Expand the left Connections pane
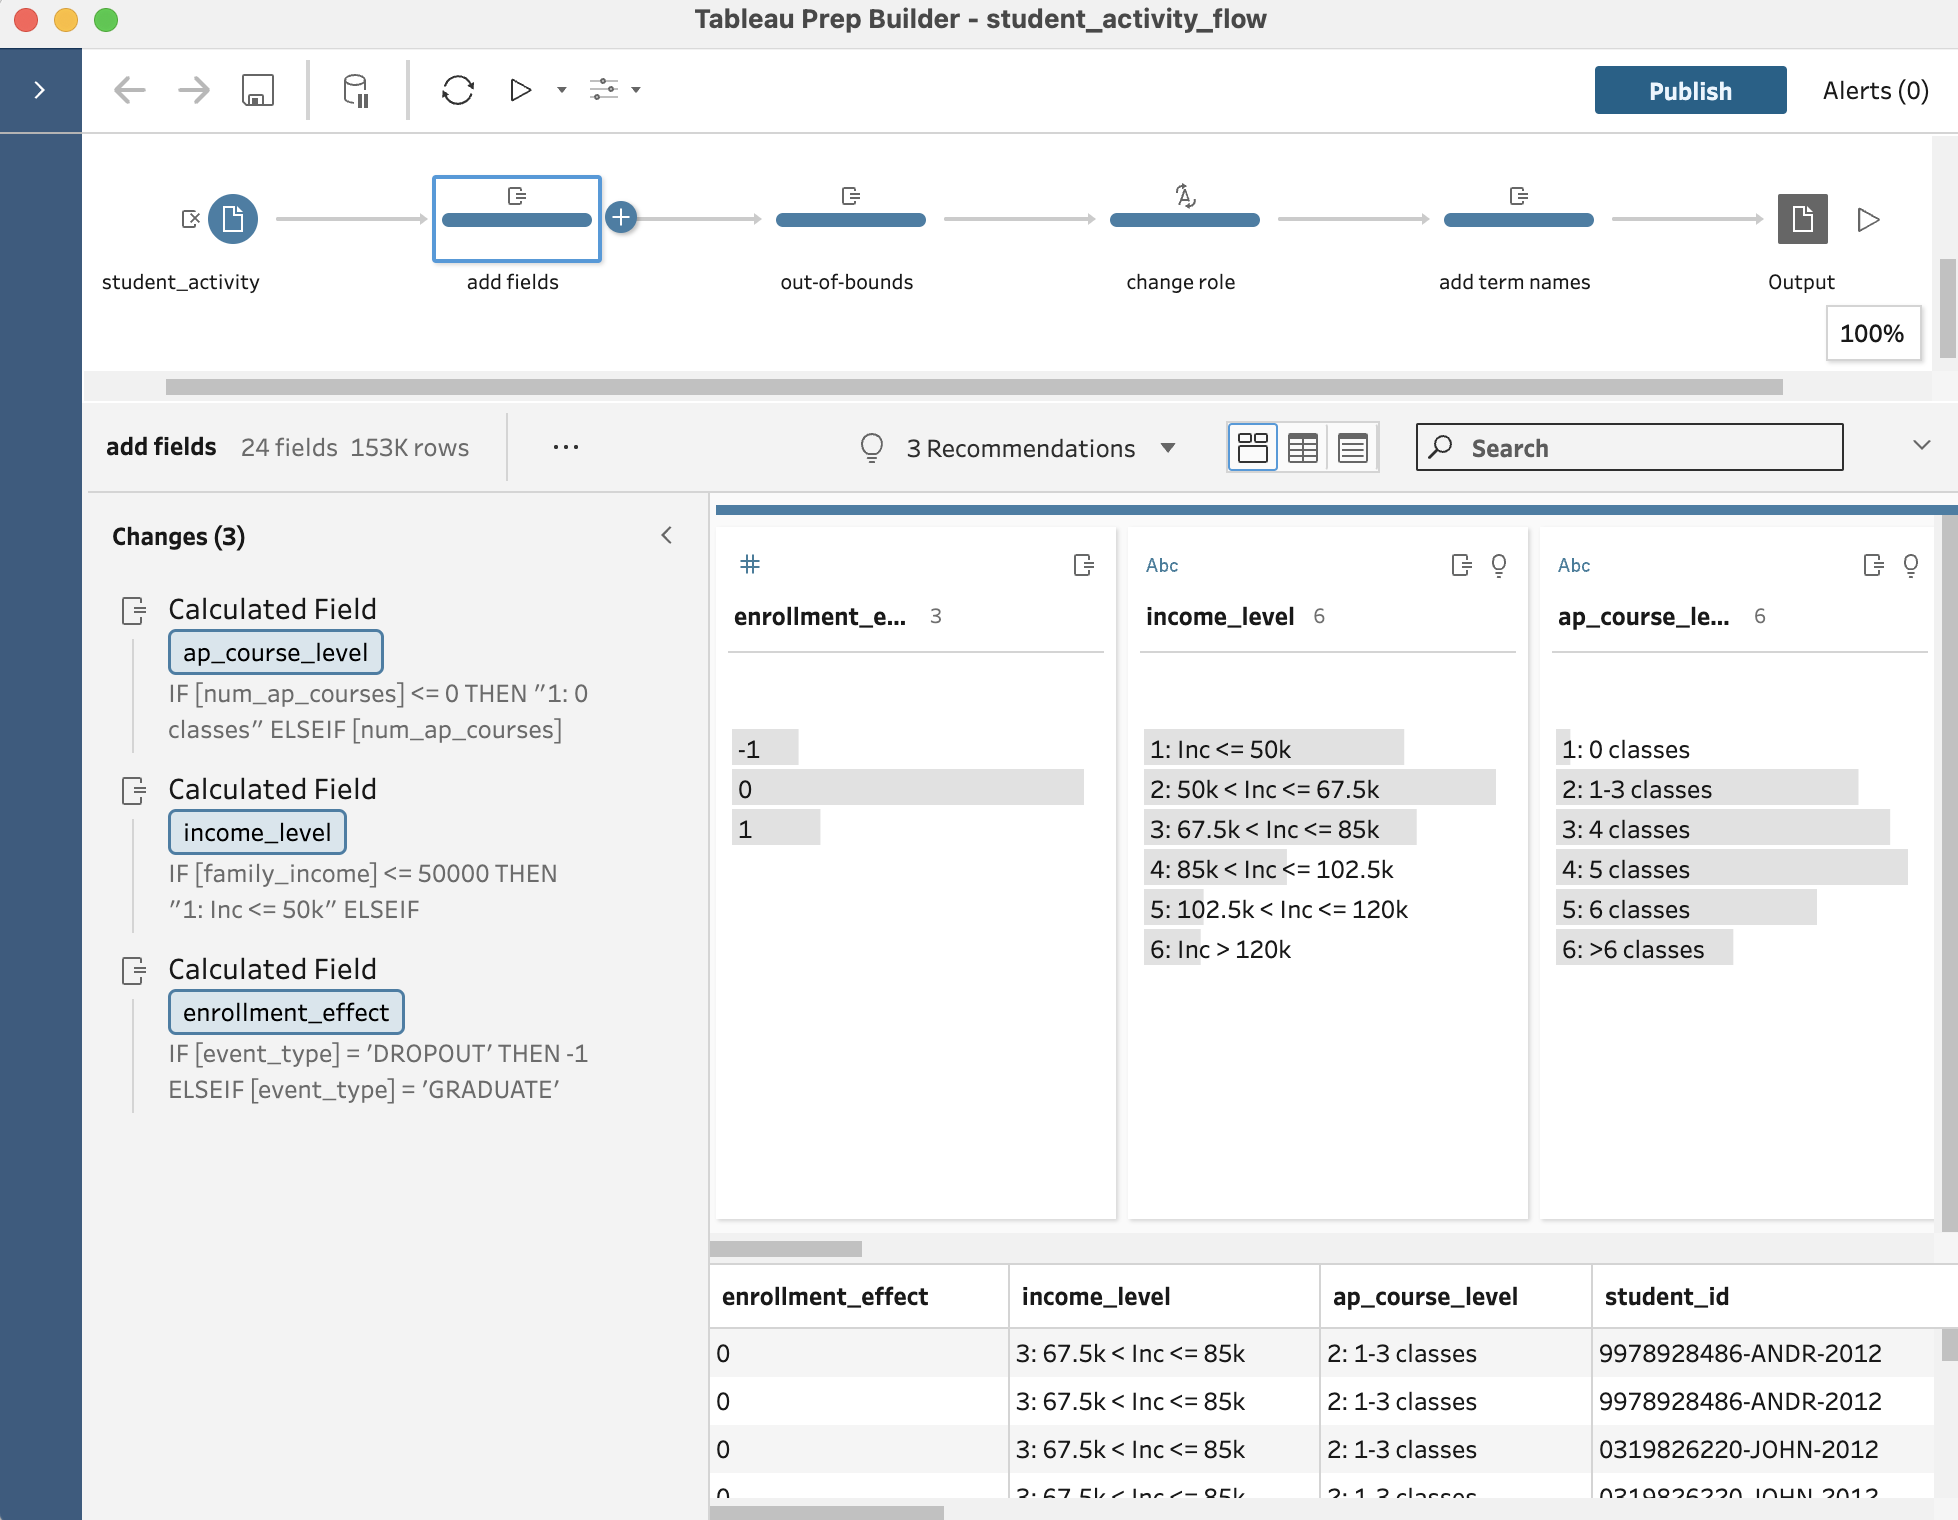Viewport: 1958px width, 1520px height. pos(39,90)
